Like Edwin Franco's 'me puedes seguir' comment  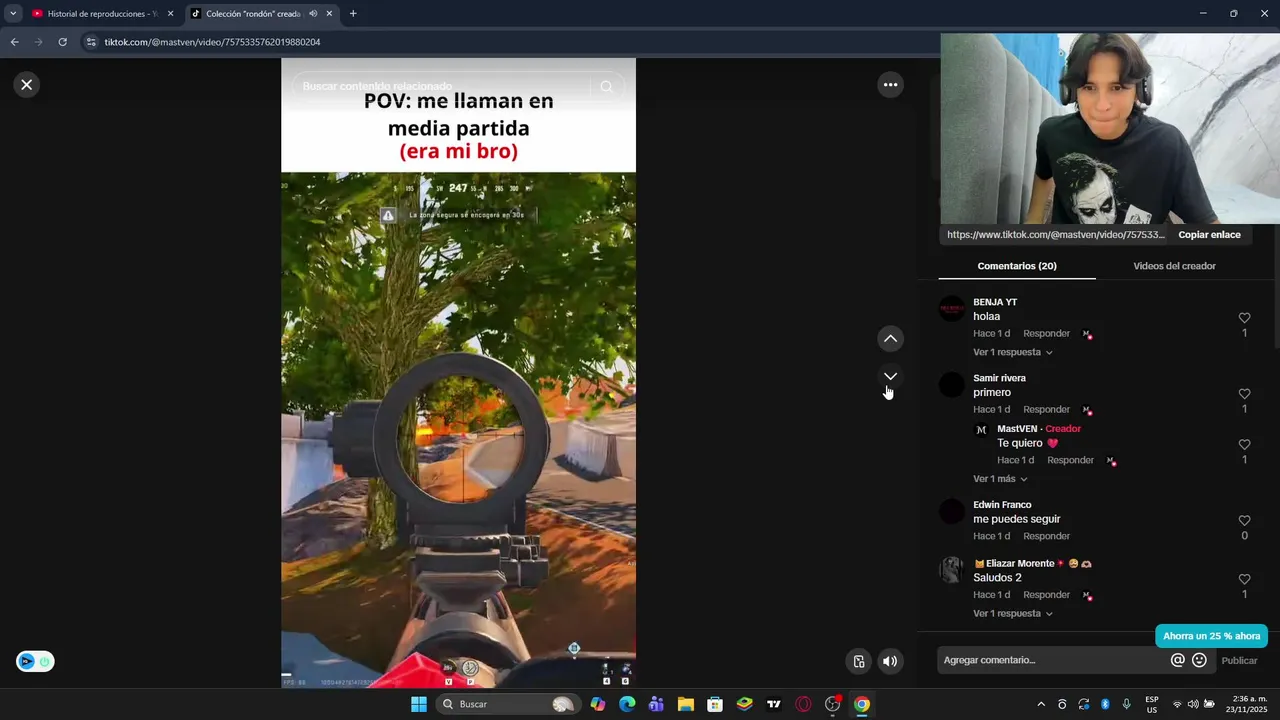1244,521
